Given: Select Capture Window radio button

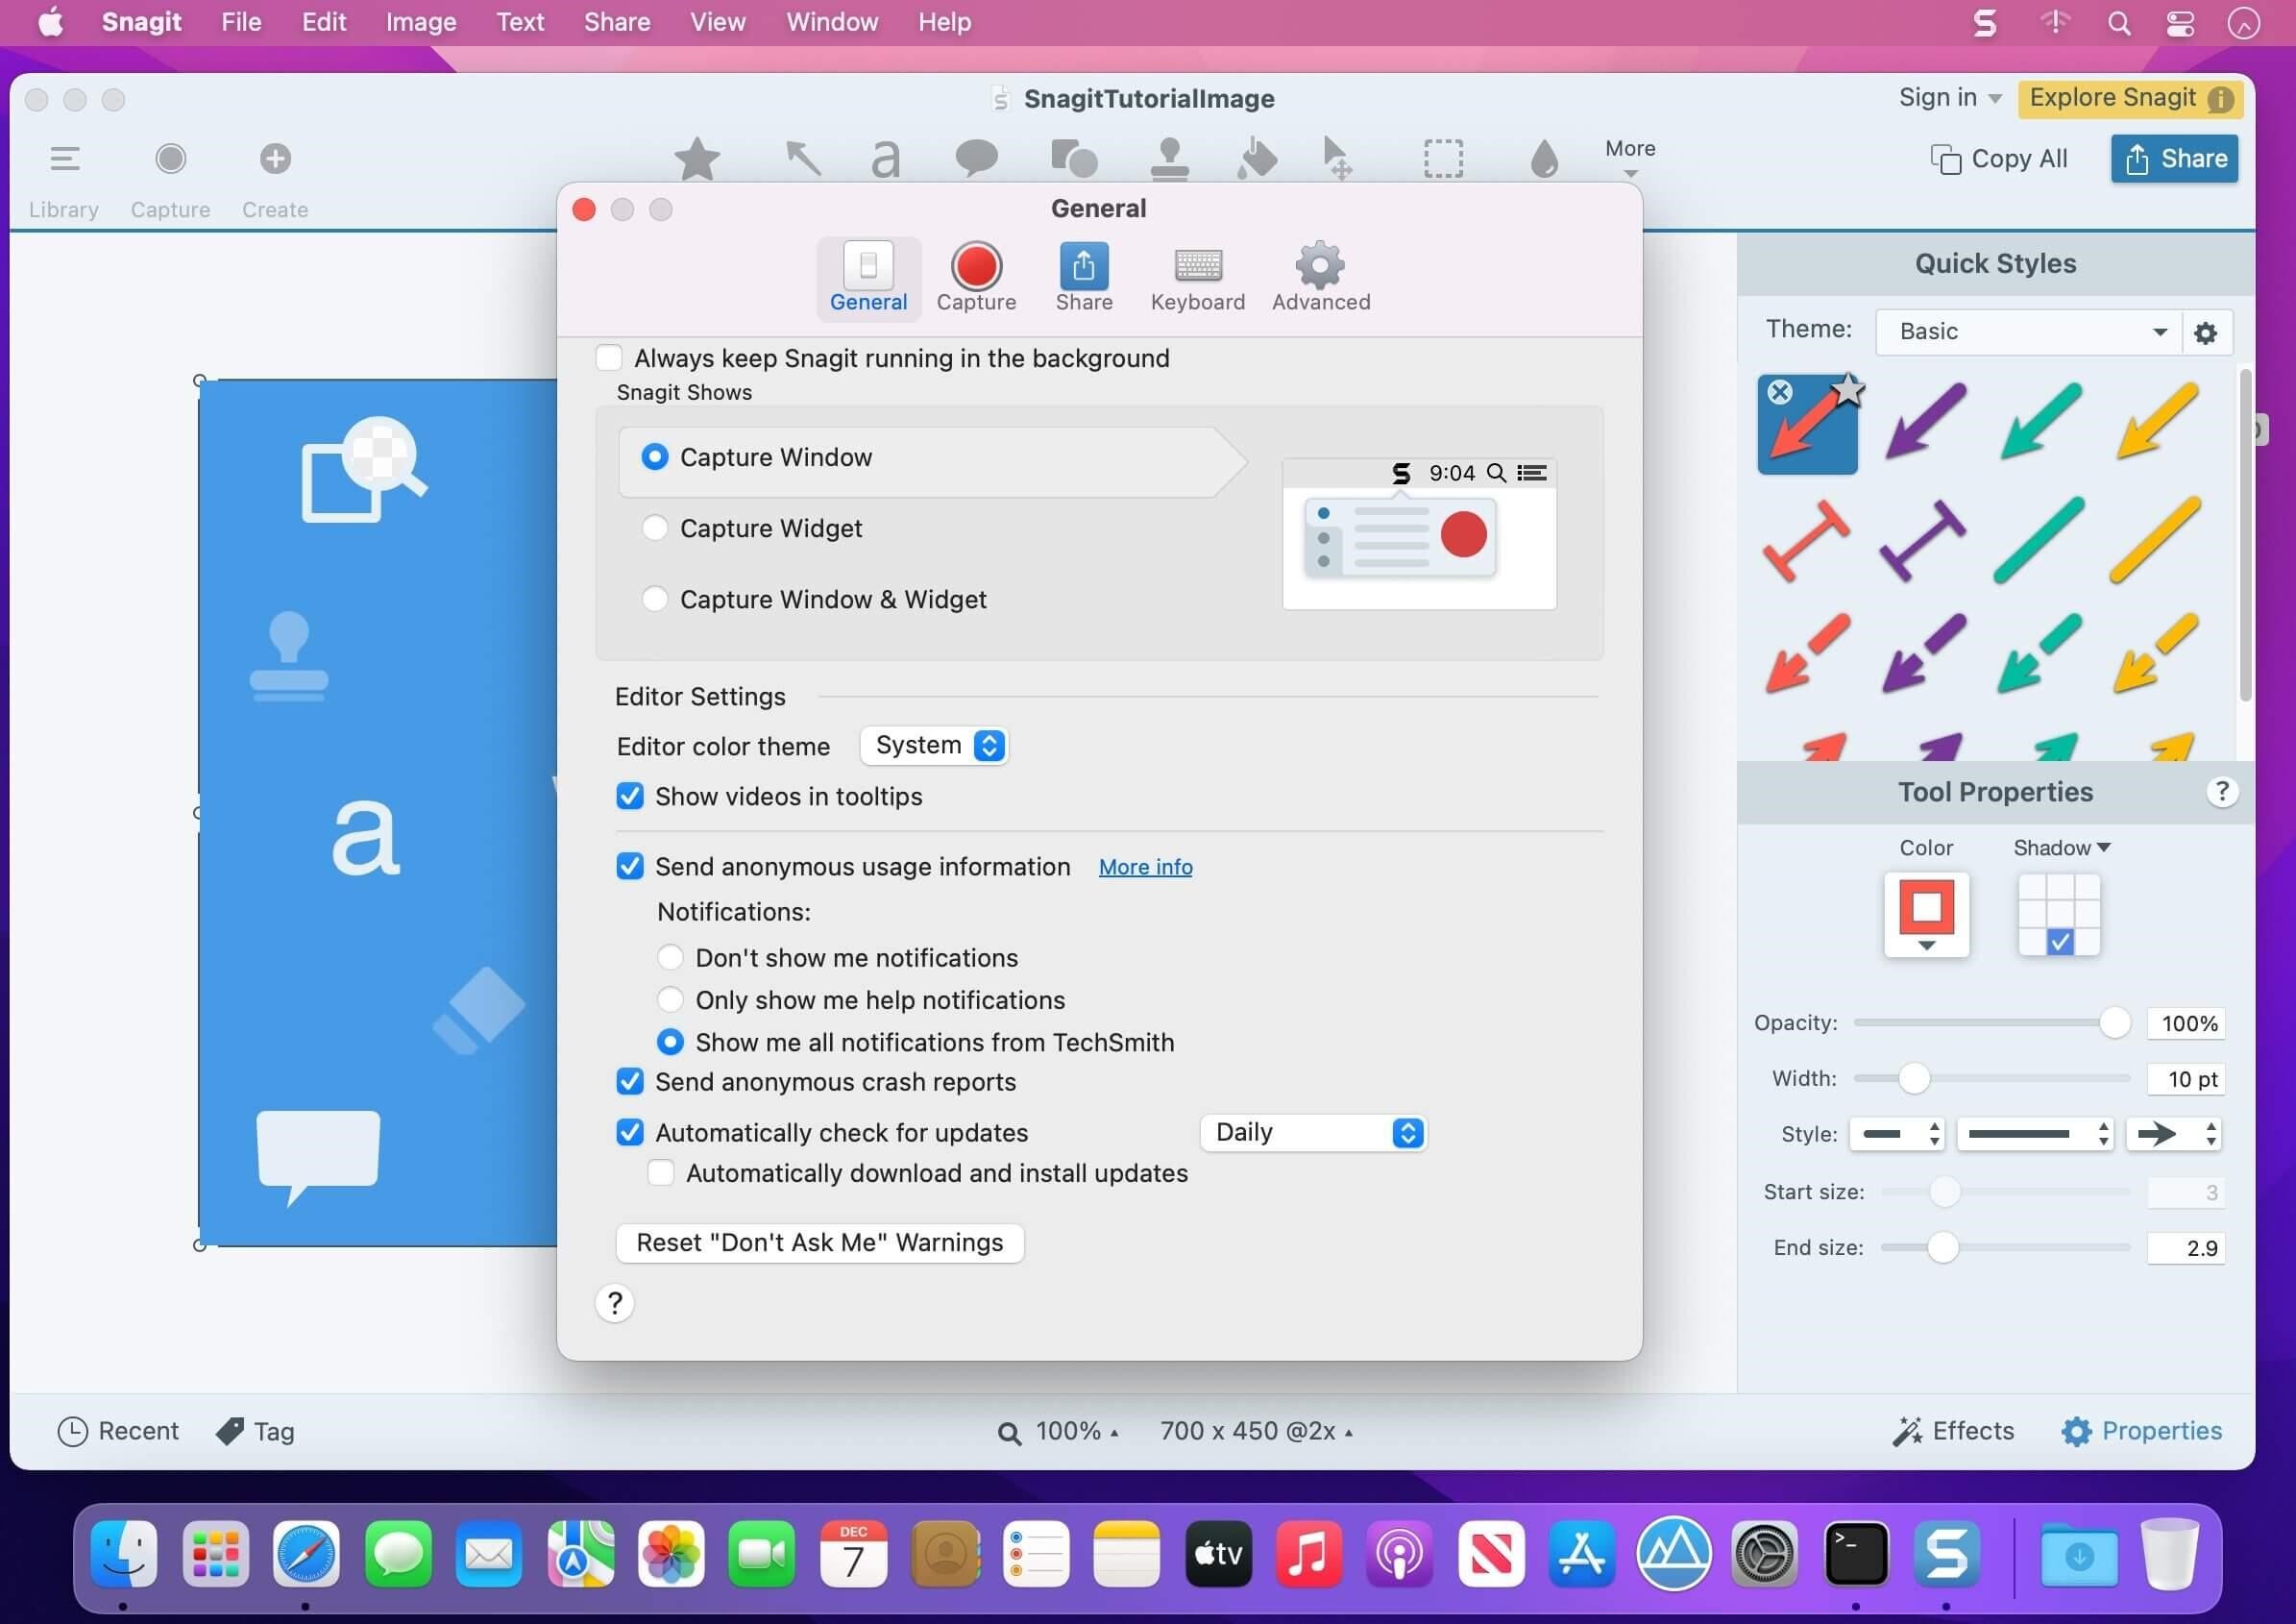Looking at the screenshot, I should [x=655, y=457].
